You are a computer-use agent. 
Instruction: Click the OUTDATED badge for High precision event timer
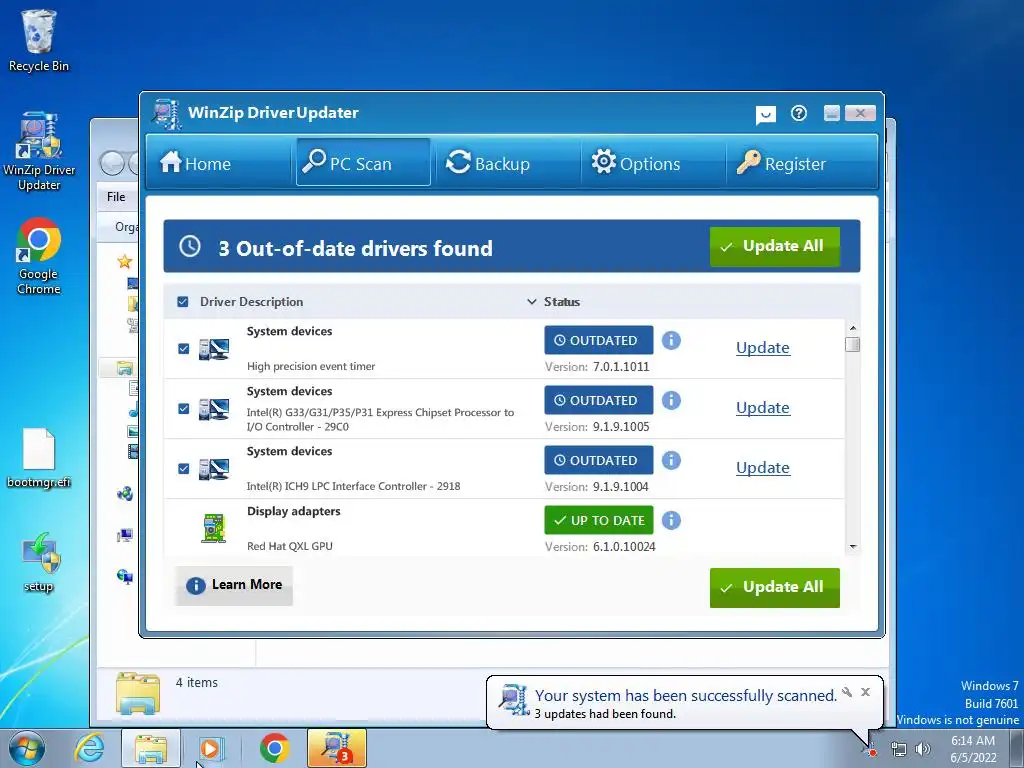coord(599,340)
